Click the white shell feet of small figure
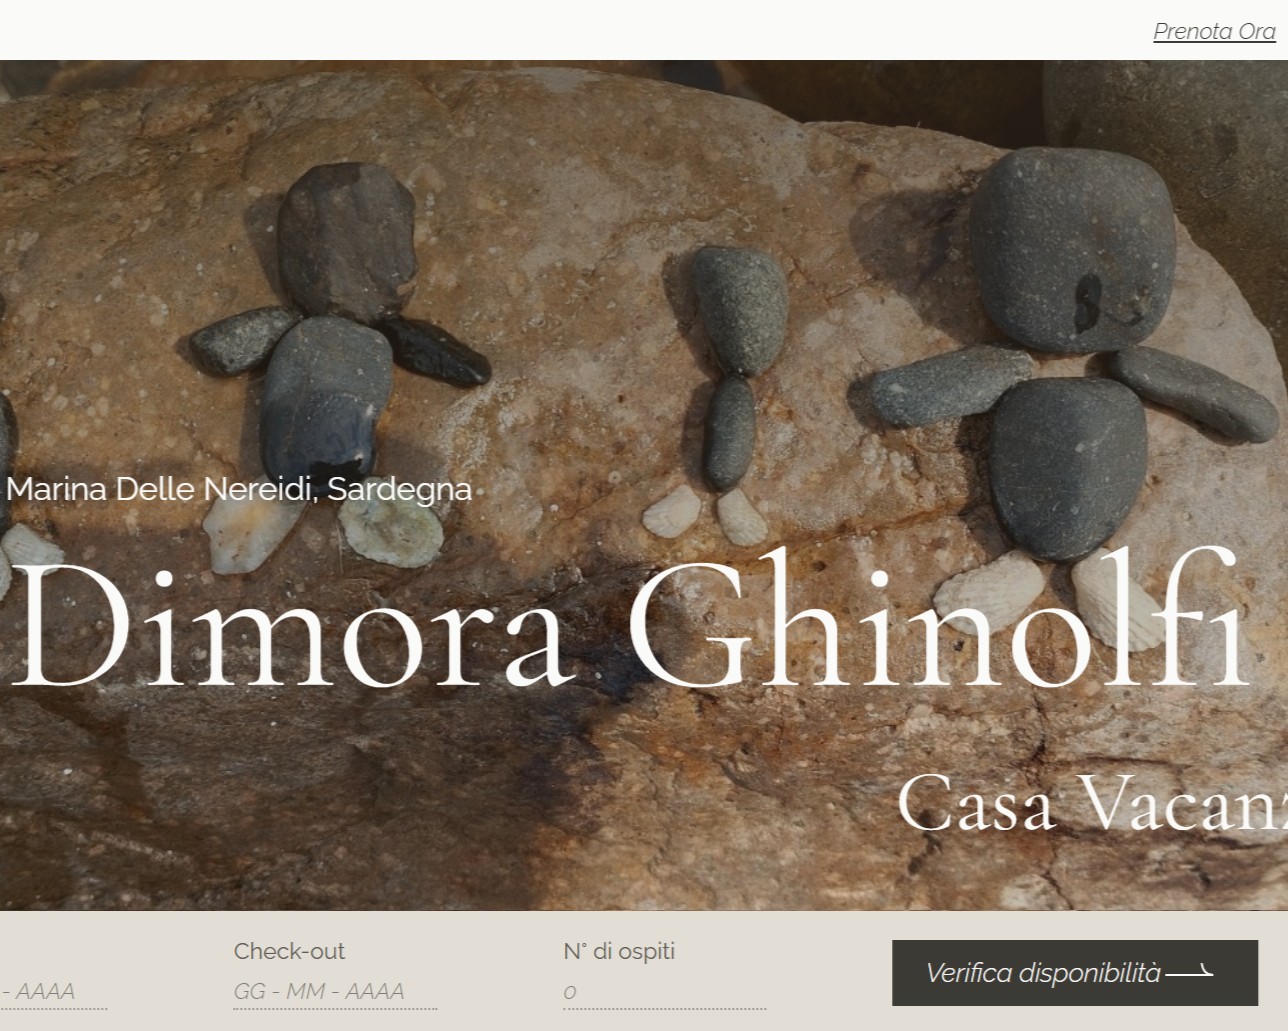The height and width of the screenshot is (1031, 1288). click(x=706, y=515)
